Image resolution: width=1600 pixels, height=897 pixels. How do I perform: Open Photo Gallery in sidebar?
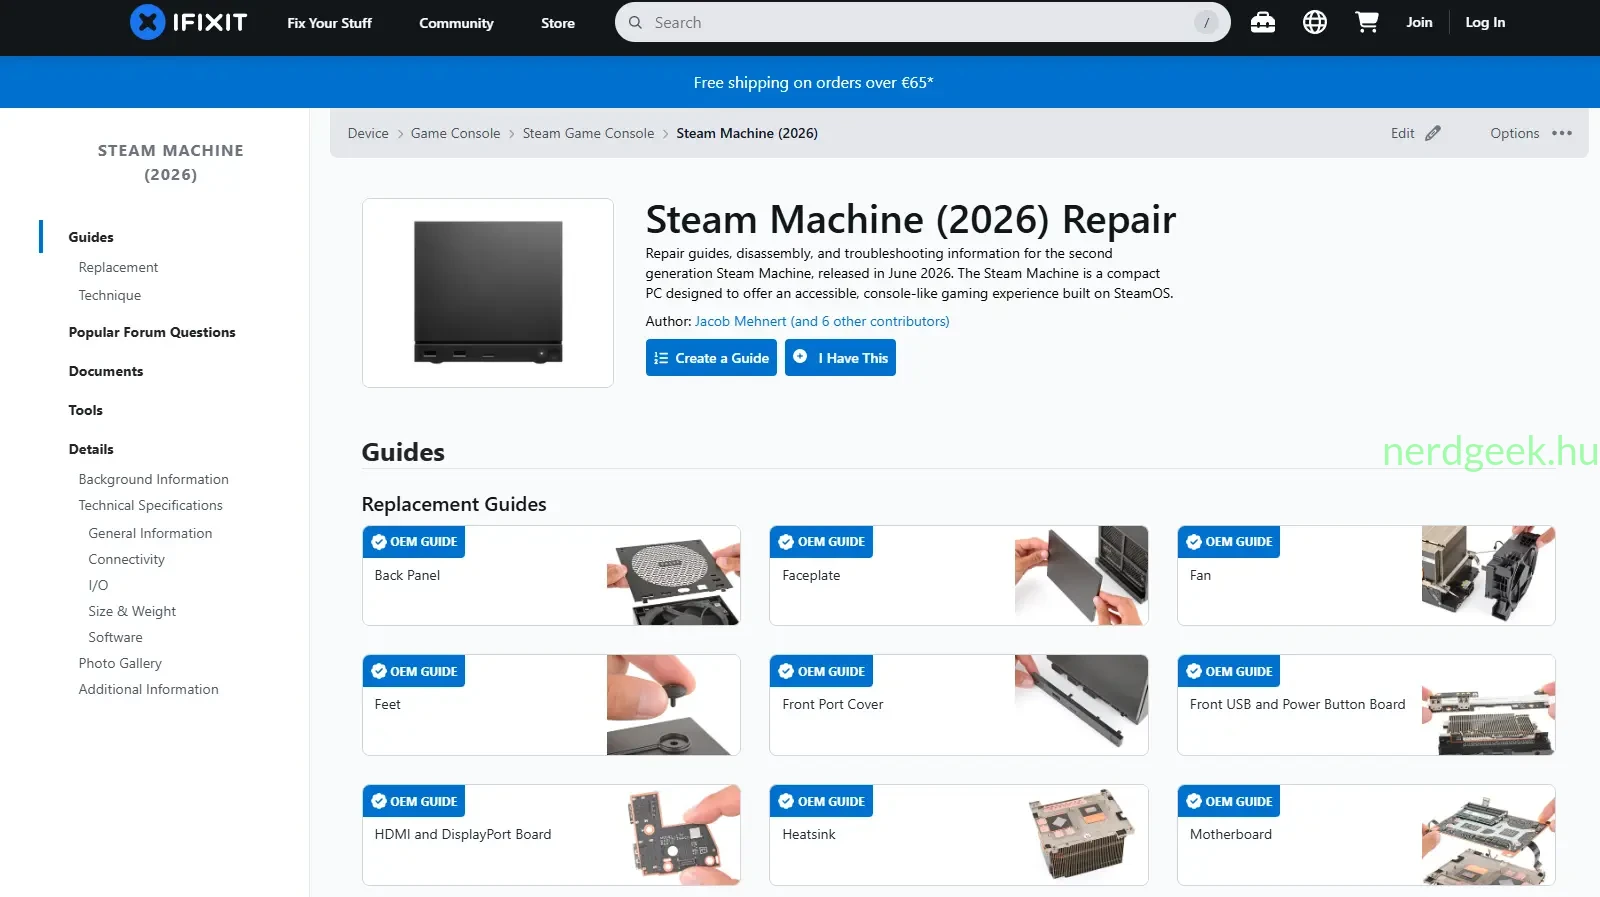point(120,663)
